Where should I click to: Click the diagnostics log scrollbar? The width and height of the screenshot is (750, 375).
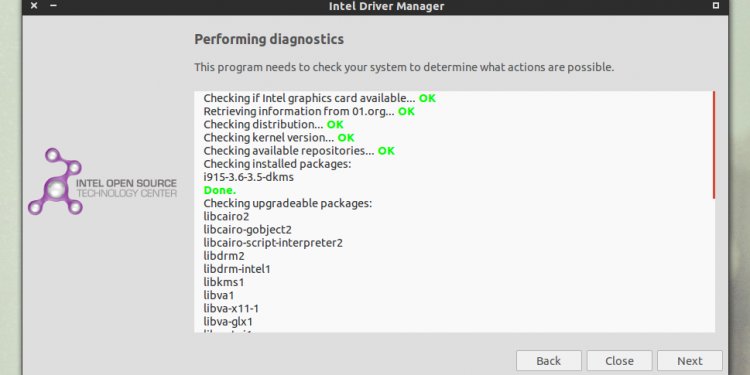(x=714, y=145)
